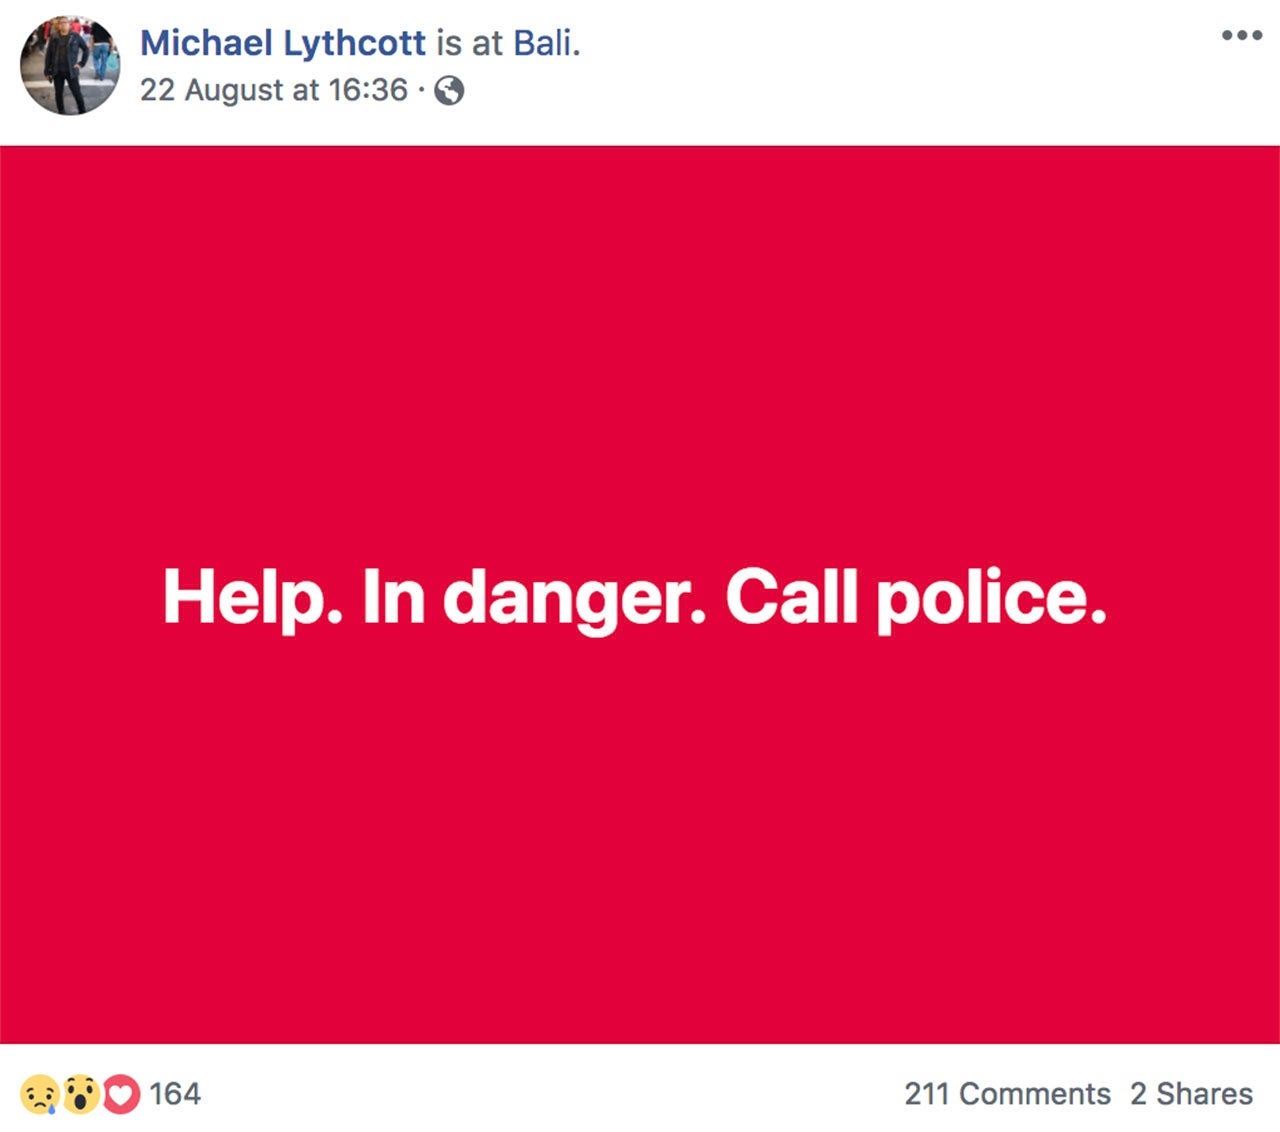
Task: Select the word "Help." in the post
Action: (252, 598)
